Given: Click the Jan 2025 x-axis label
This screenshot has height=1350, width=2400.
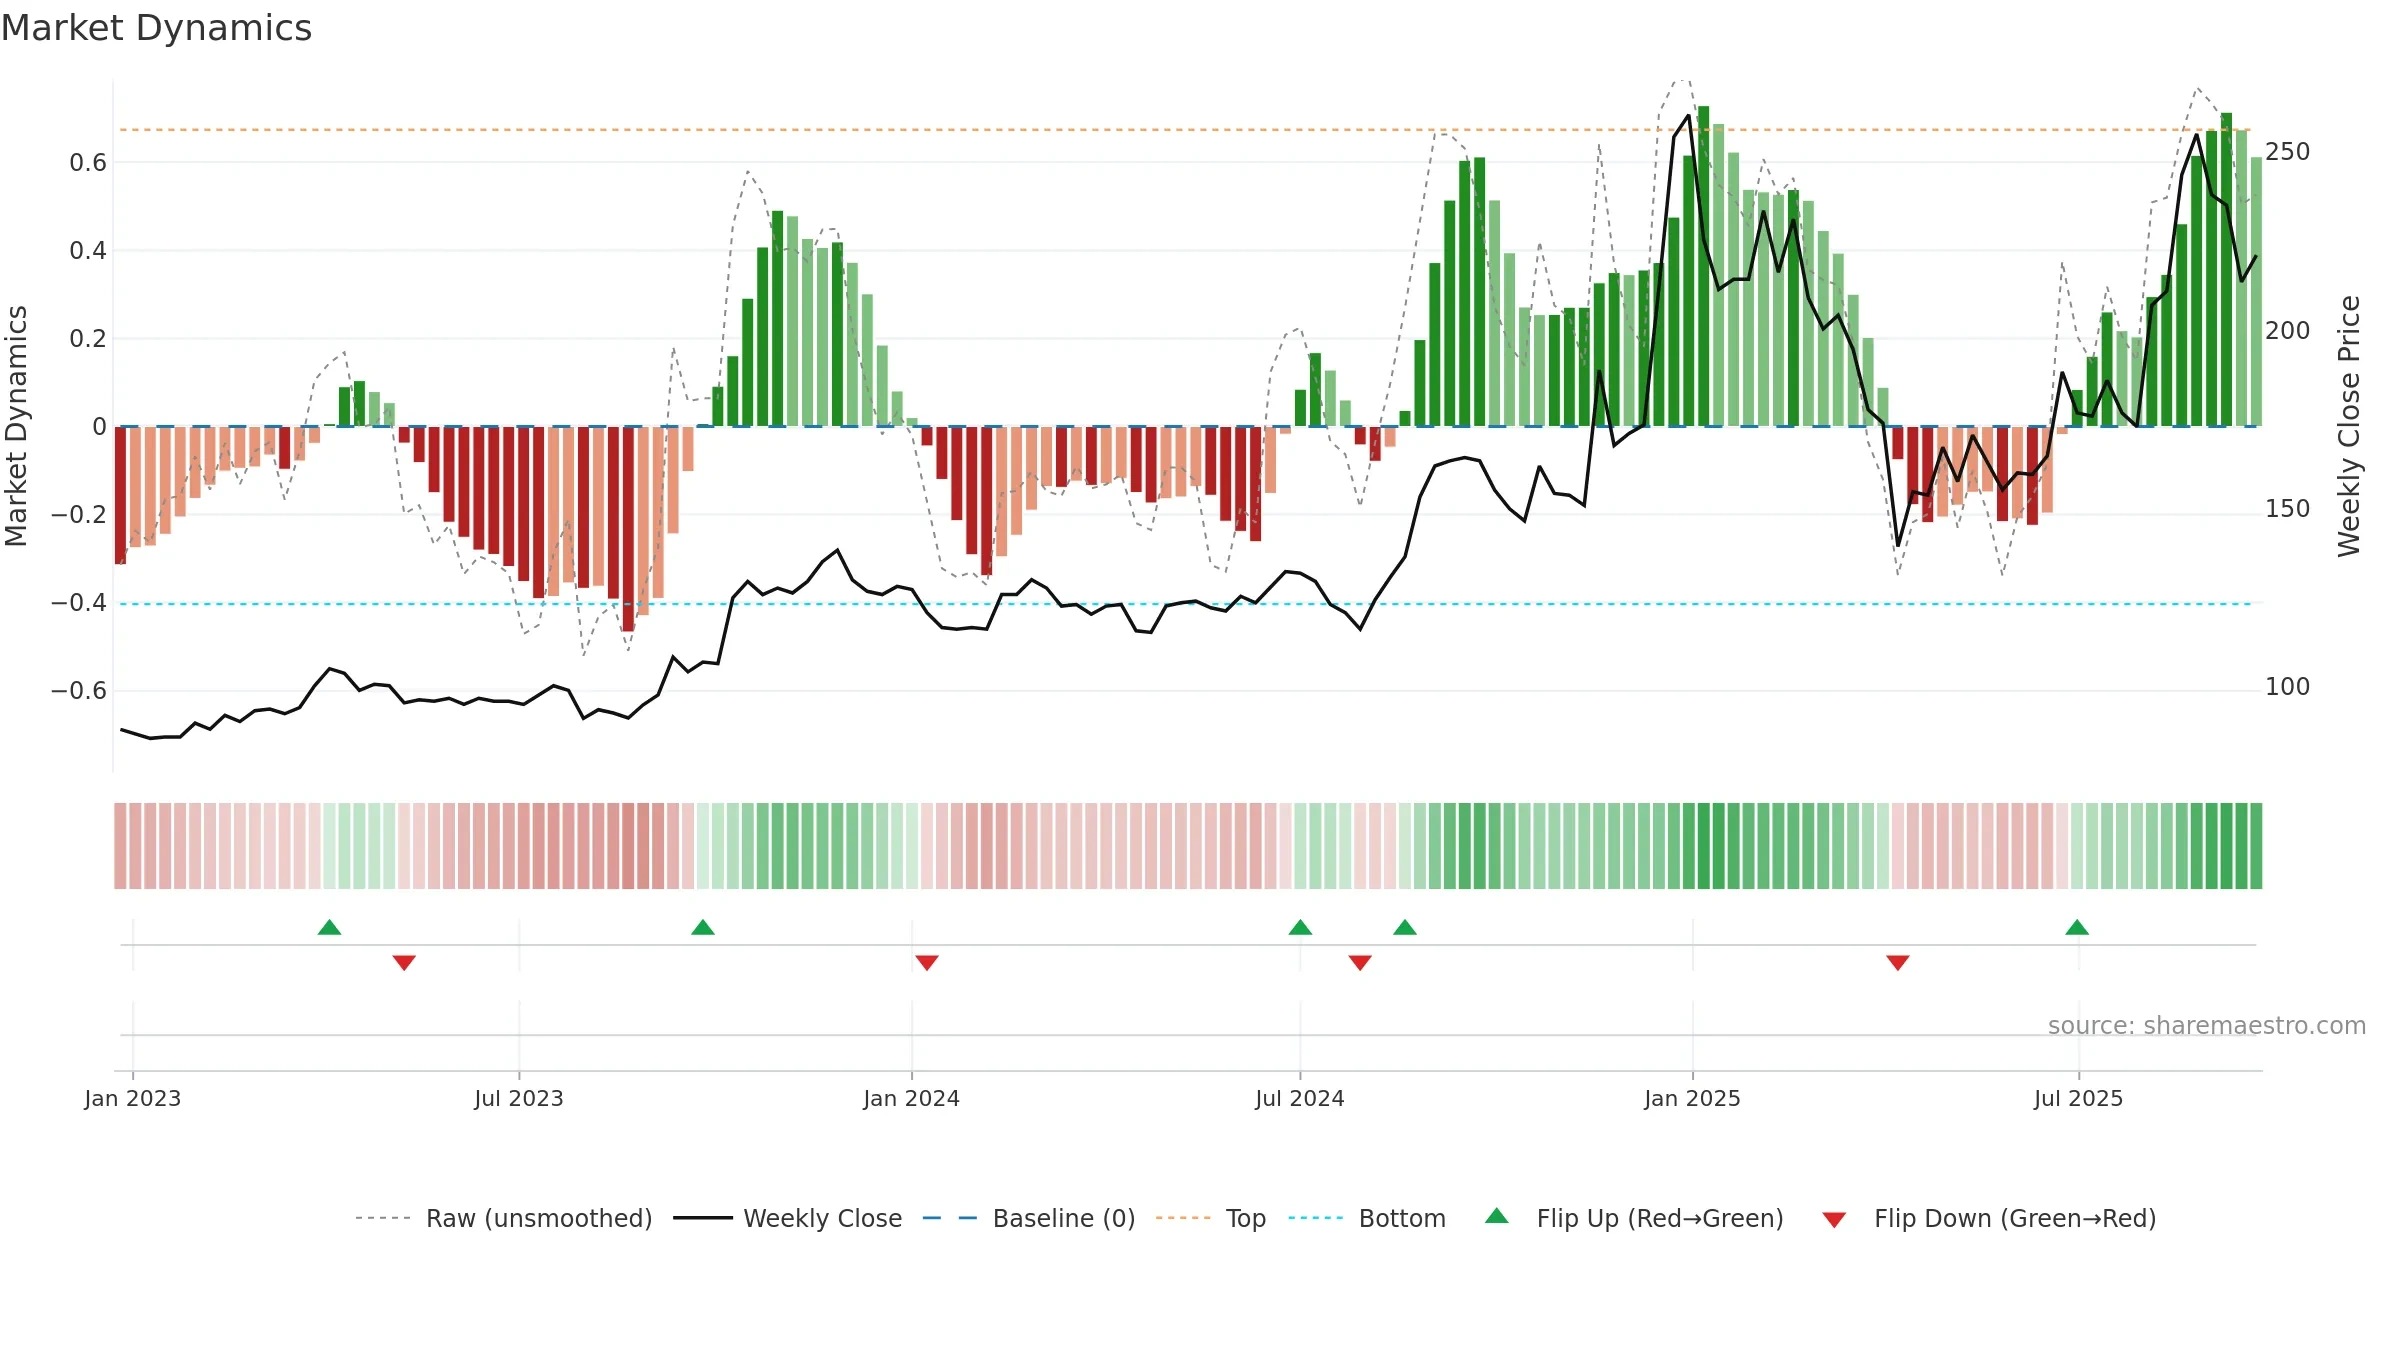Looking at the screenshot, I should 1693,1098.
